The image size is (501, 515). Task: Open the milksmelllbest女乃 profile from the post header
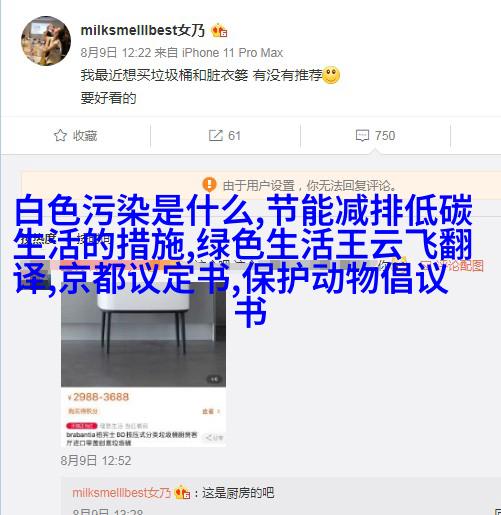[143, 30]
